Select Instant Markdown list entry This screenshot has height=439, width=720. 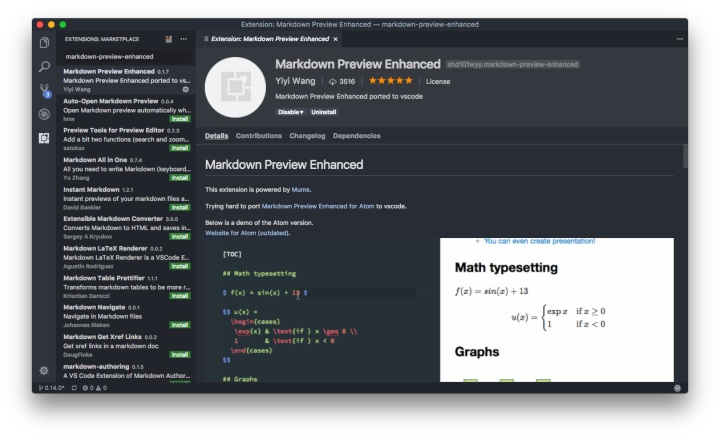pyautogui.click(x=126, y=198)
